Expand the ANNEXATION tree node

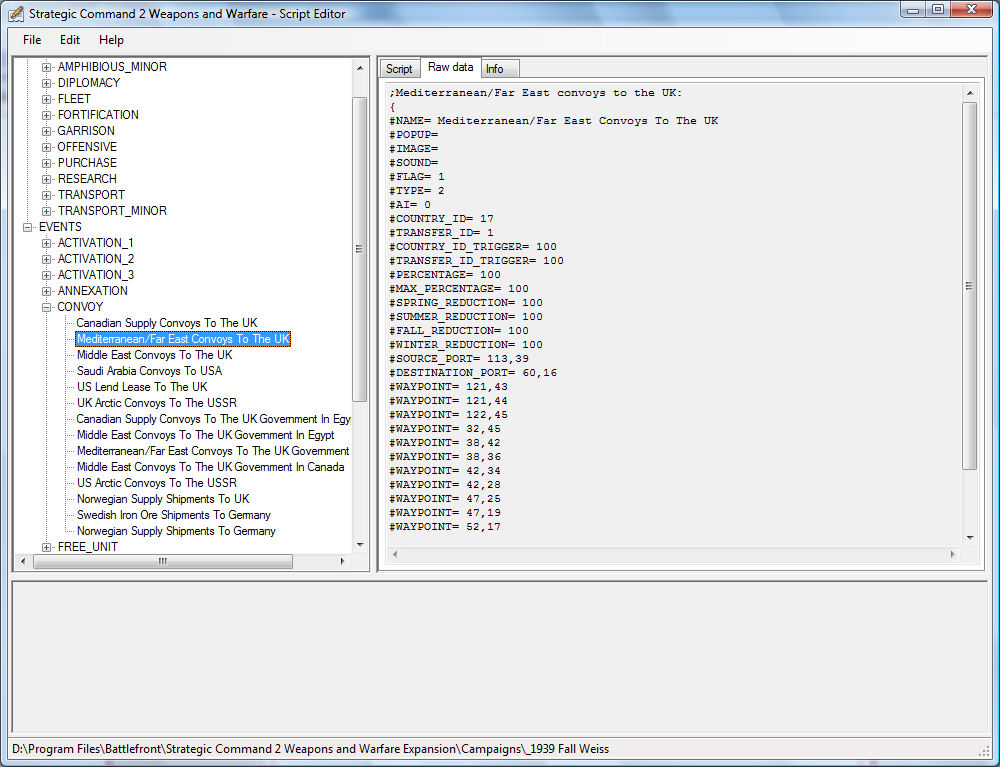pyautogui.click(x=47, y=291)
